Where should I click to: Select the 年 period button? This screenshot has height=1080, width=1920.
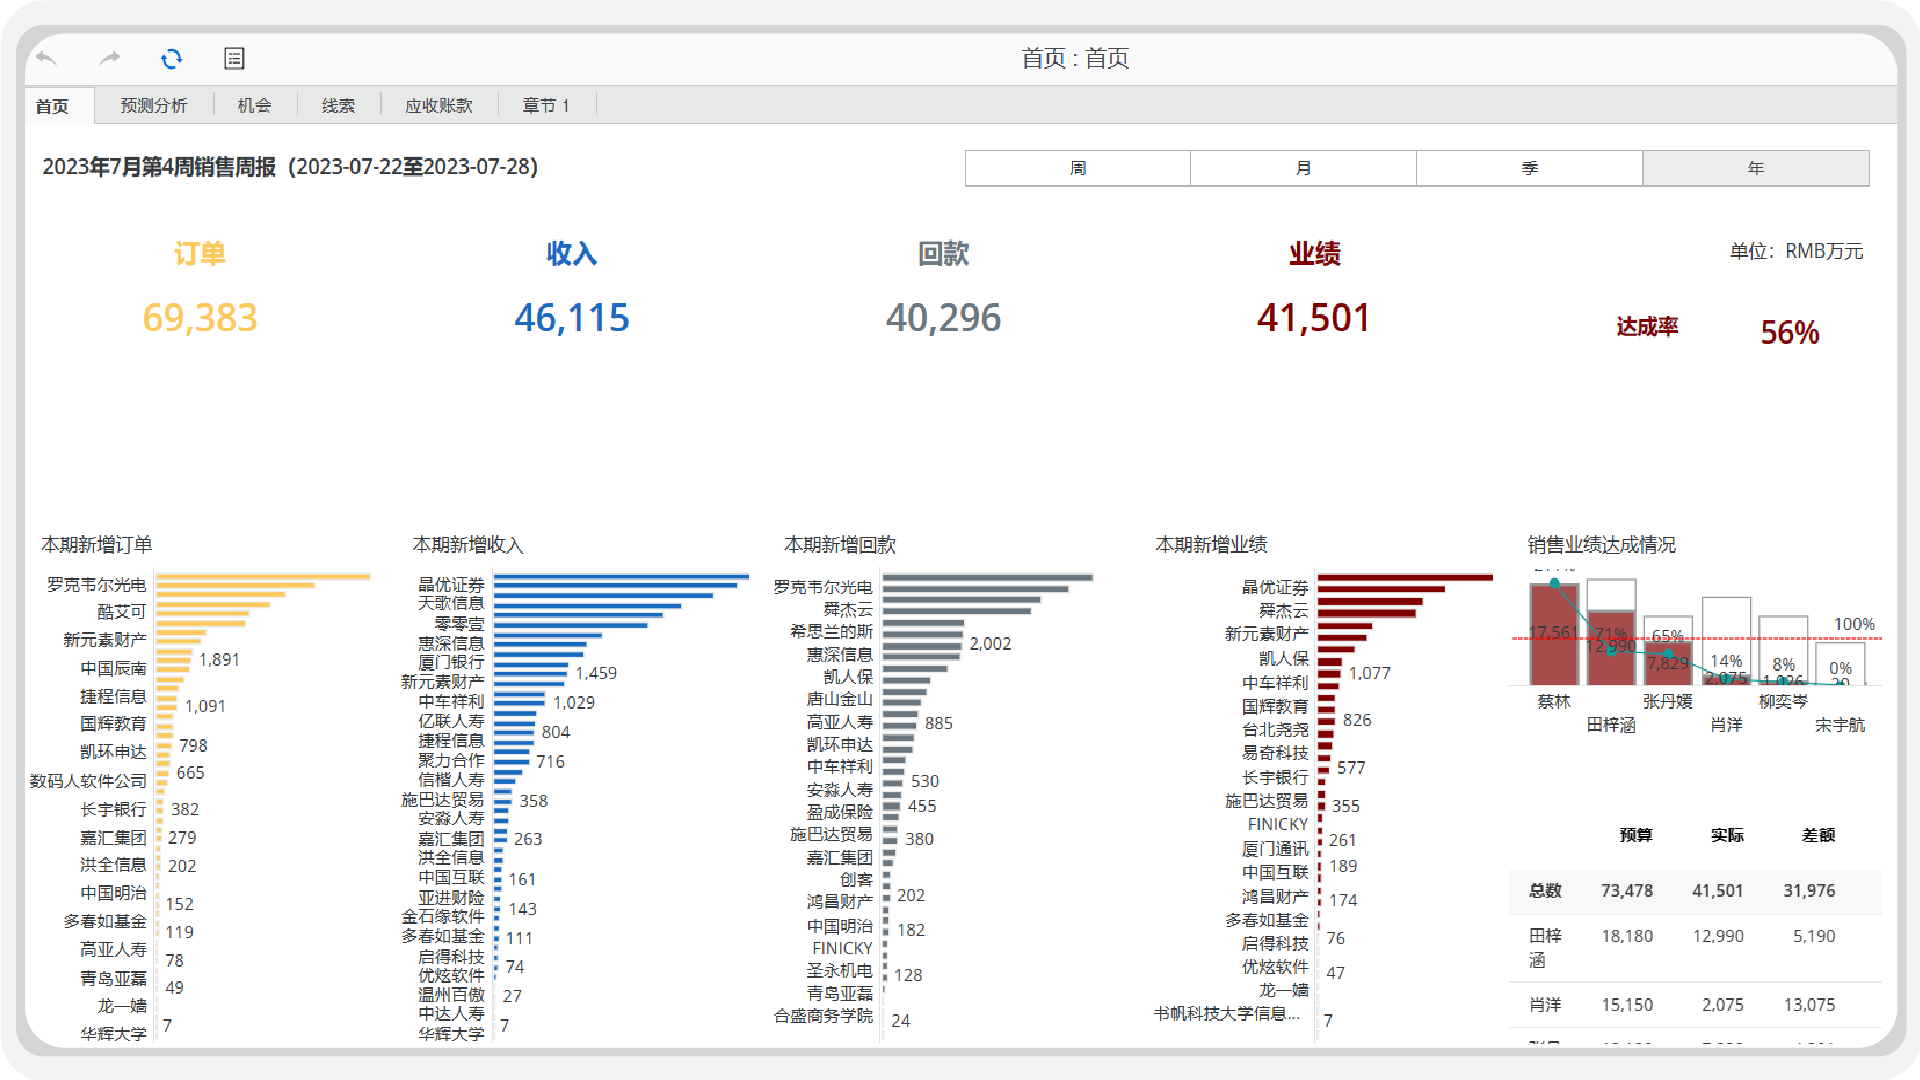point(1755,168)
